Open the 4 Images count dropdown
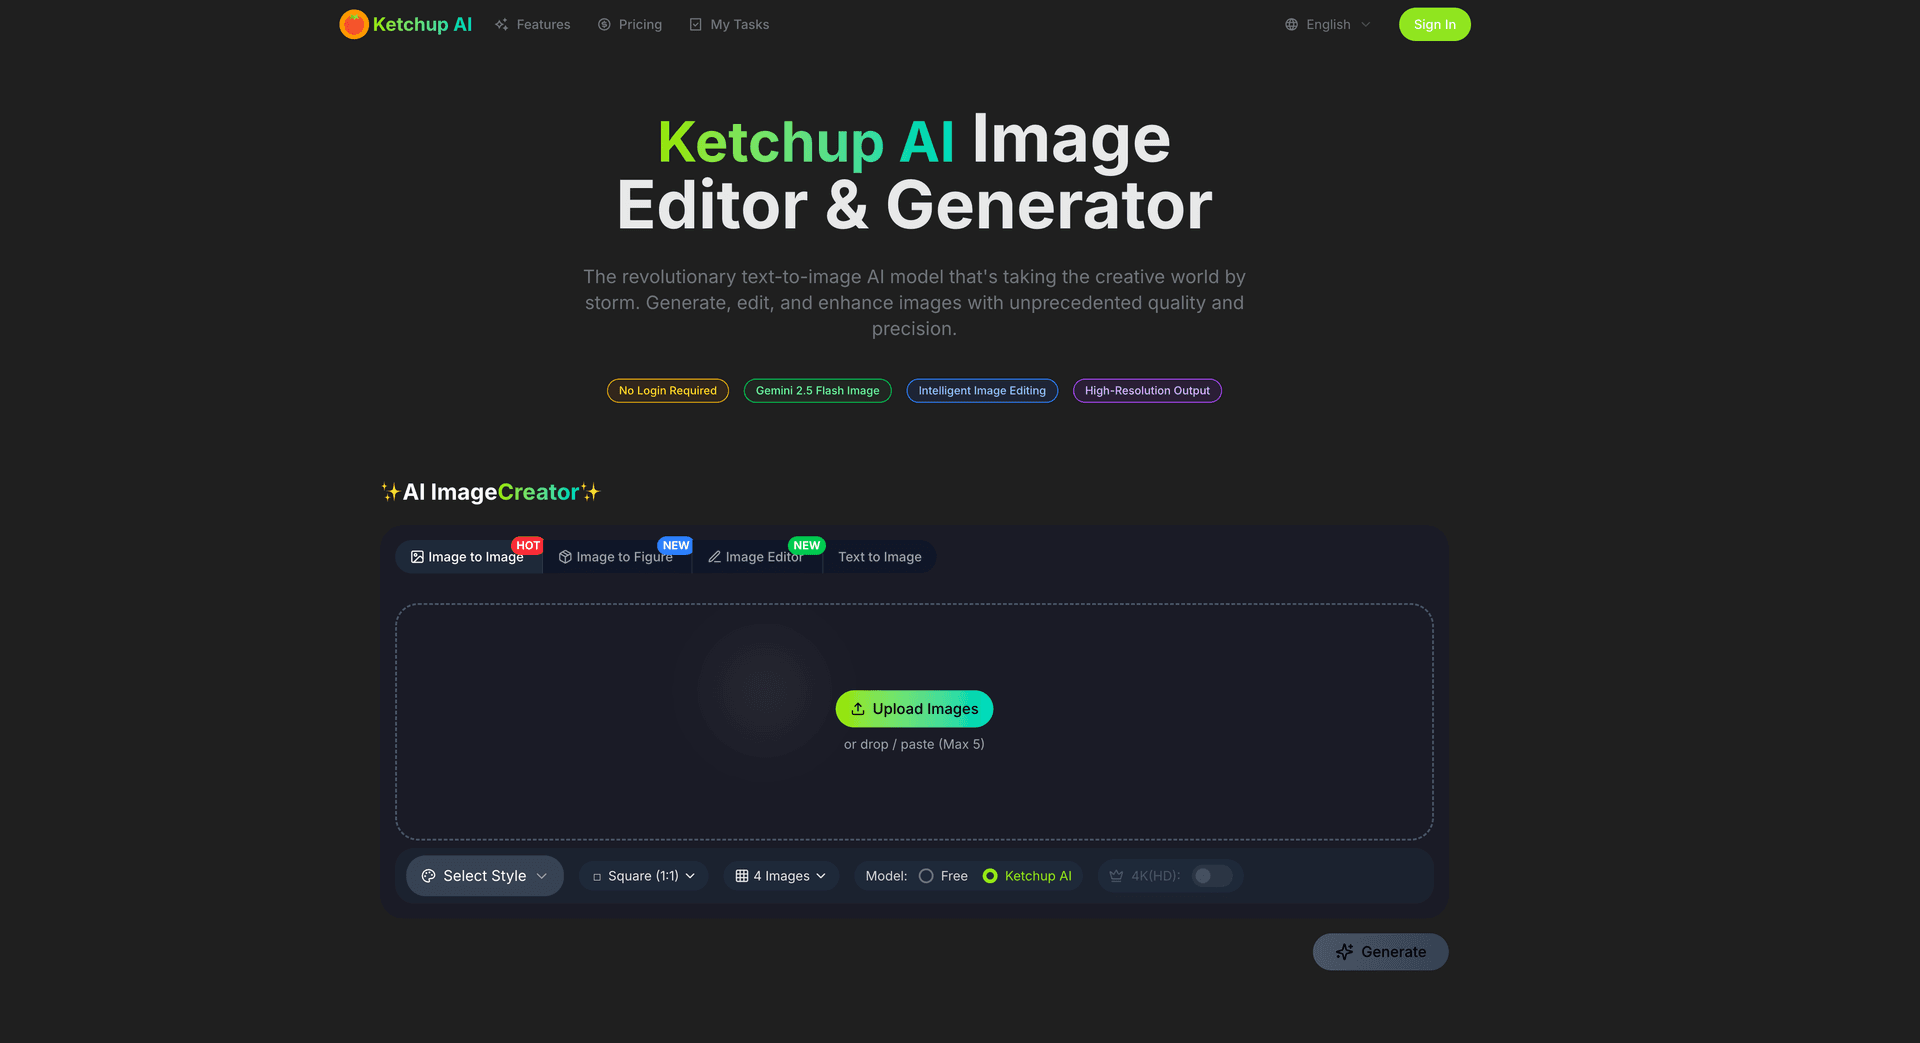Viewport: 1920px width, 1043px height. [x=780, y=875]
